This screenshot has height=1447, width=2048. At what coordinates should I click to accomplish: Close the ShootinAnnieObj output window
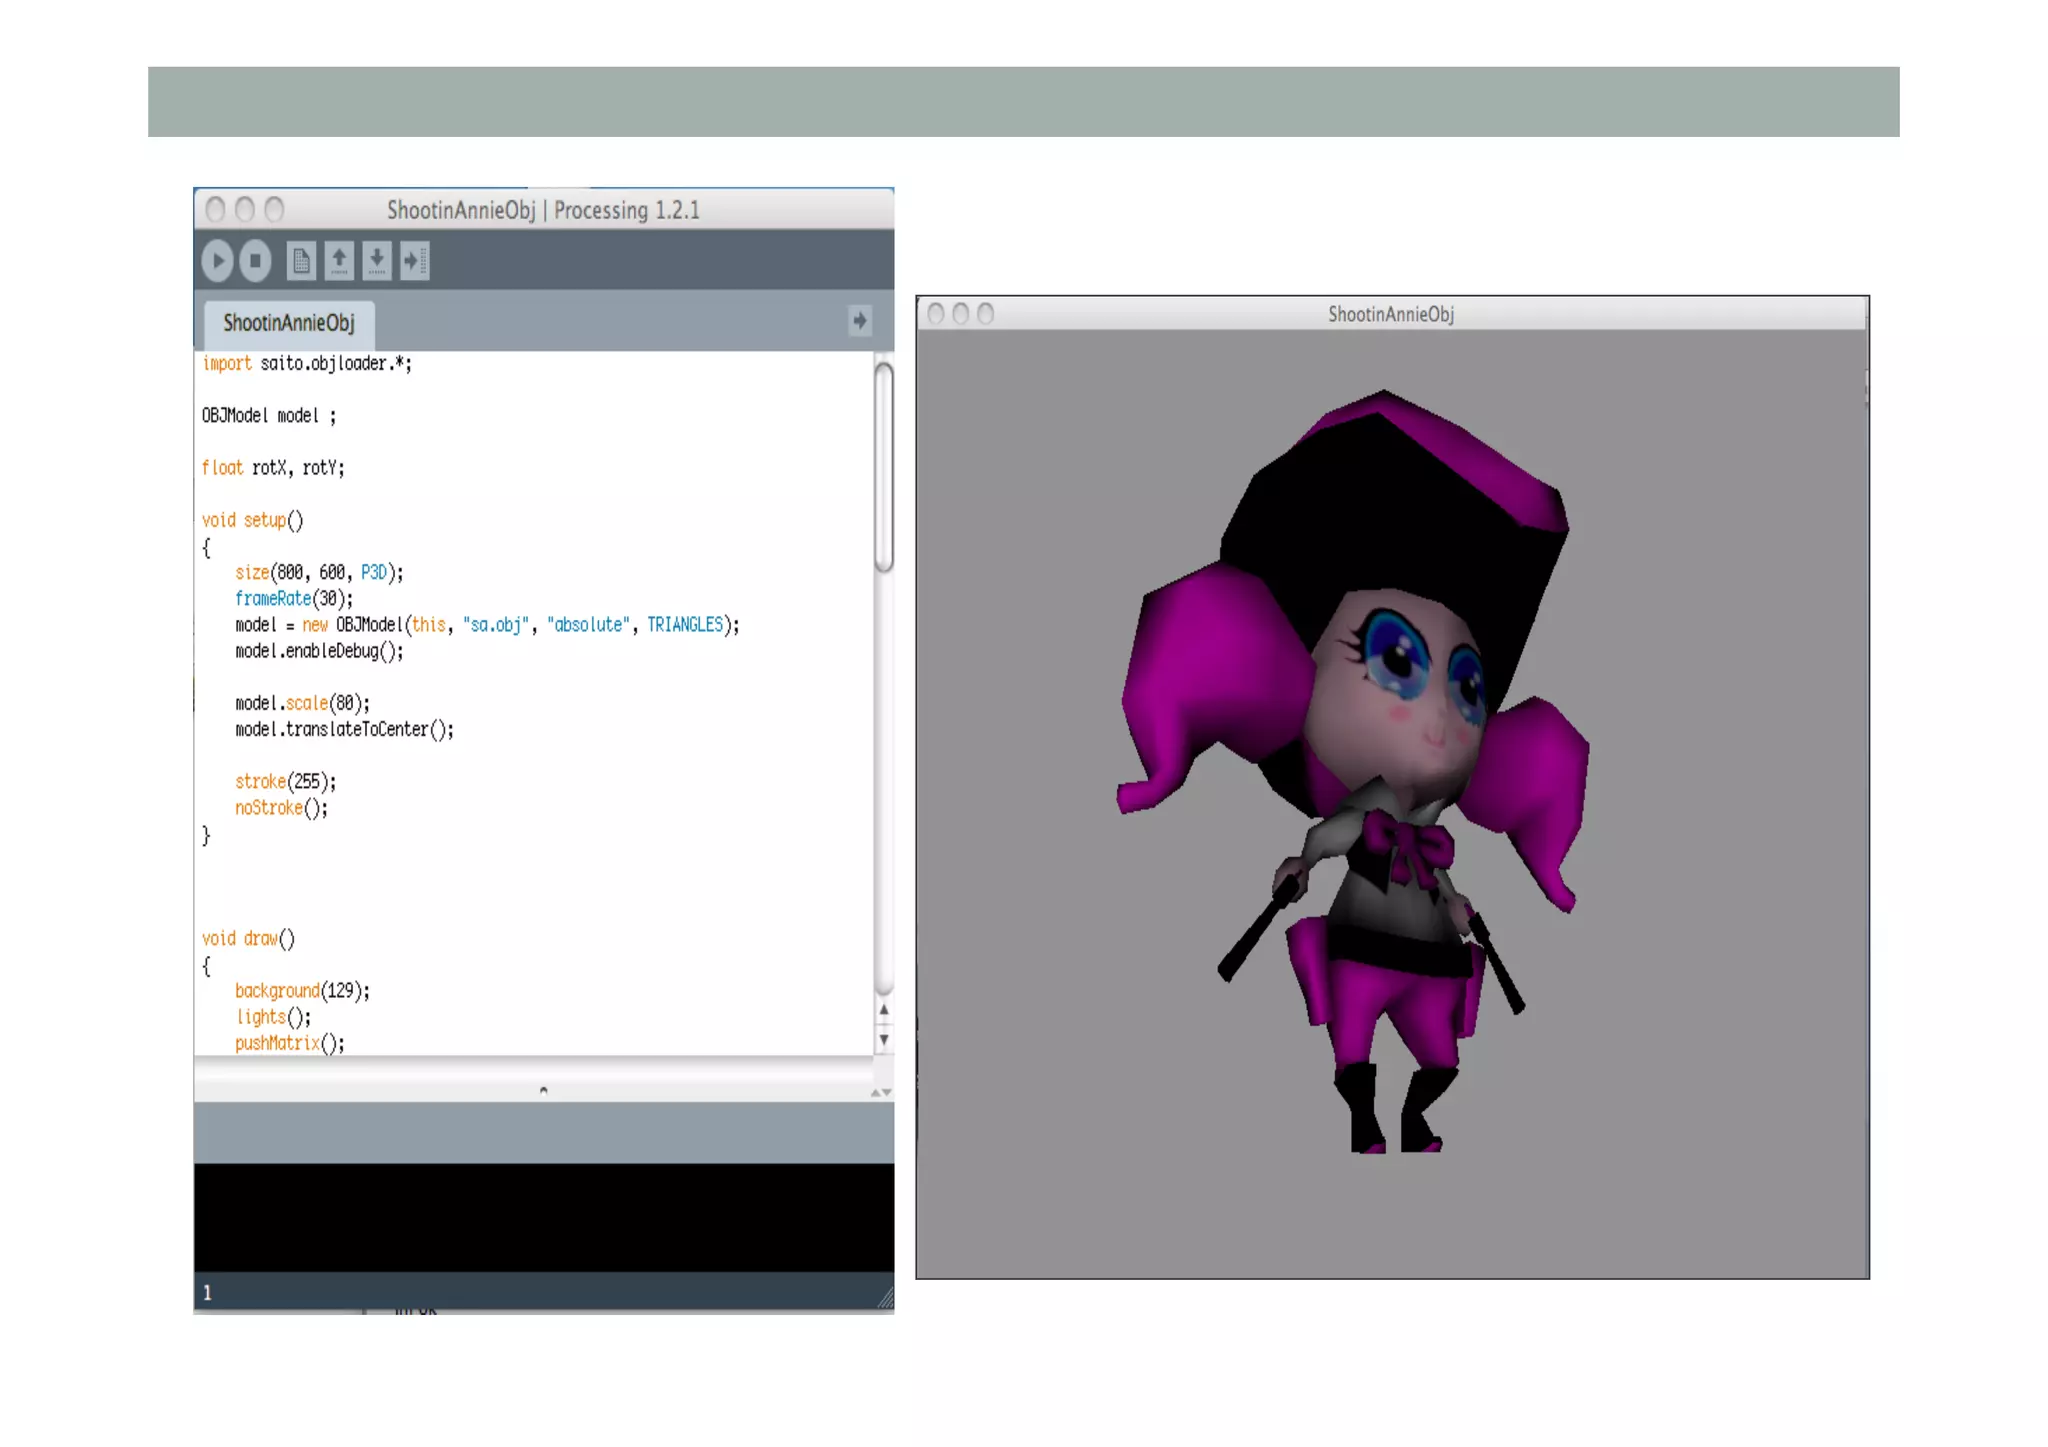click(x=936, y=314)
